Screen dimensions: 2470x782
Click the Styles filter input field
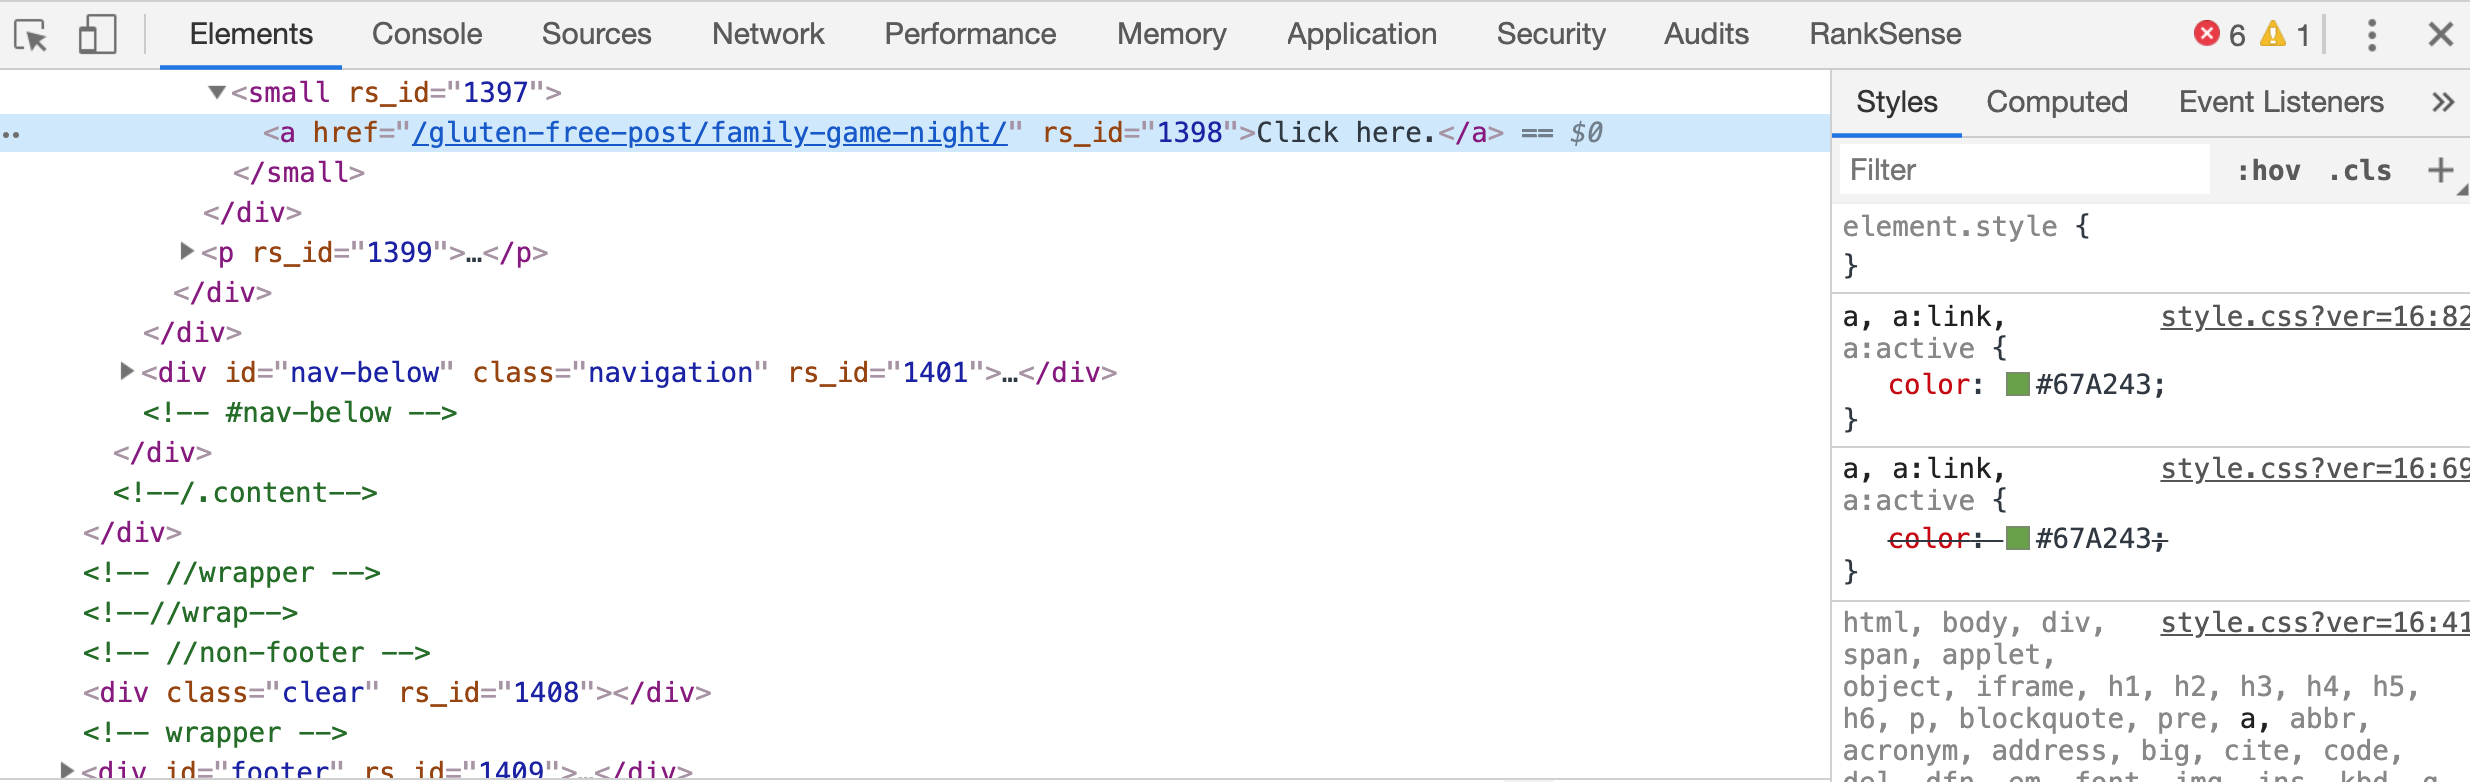click(x=2020, y=170)
